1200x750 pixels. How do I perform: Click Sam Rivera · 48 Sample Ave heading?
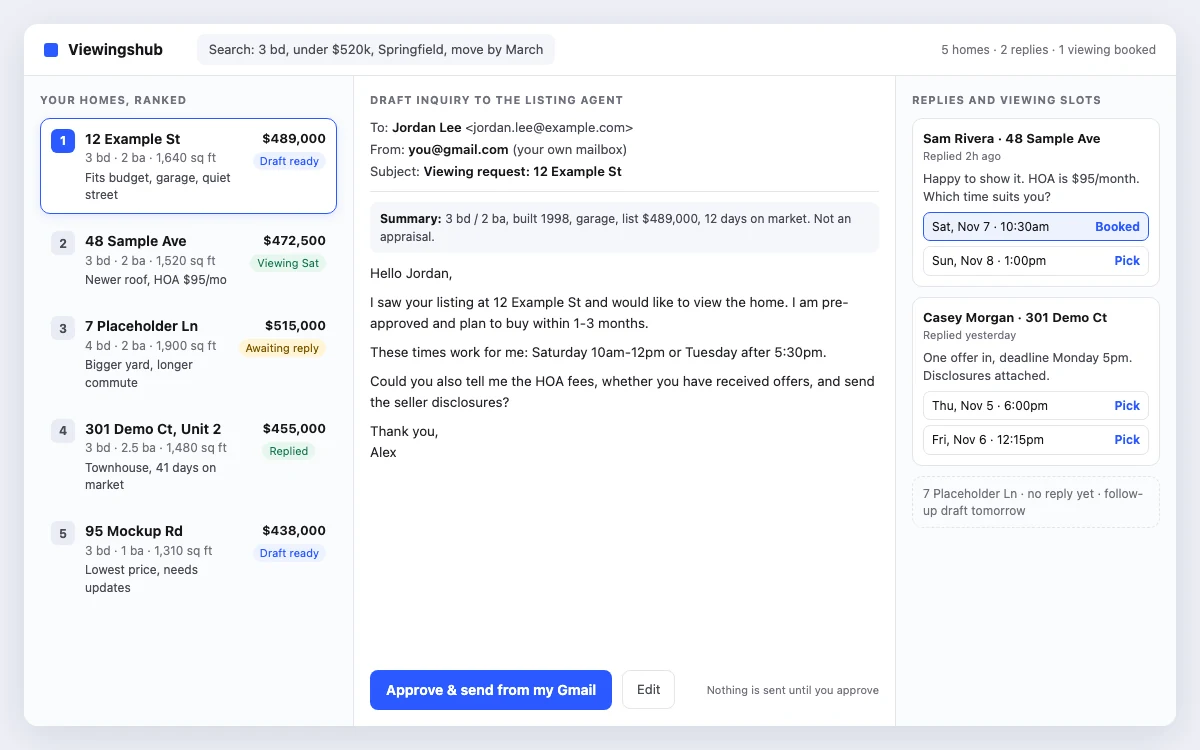1011,138
